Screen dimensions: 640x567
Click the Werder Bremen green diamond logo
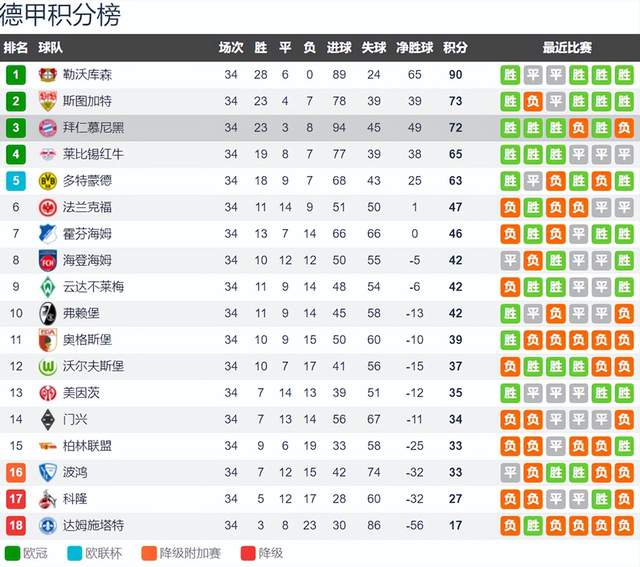pyautogui.click(x=47, y=287)
